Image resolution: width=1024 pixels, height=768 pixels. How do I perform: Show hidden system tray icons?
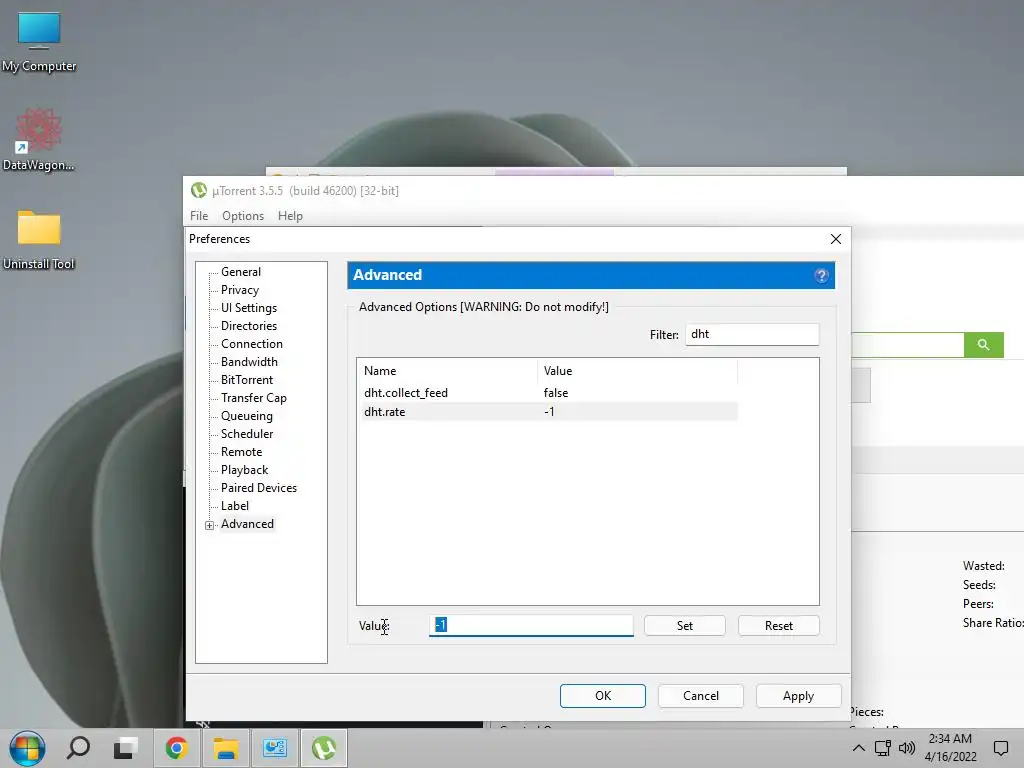tap(859, 748)
